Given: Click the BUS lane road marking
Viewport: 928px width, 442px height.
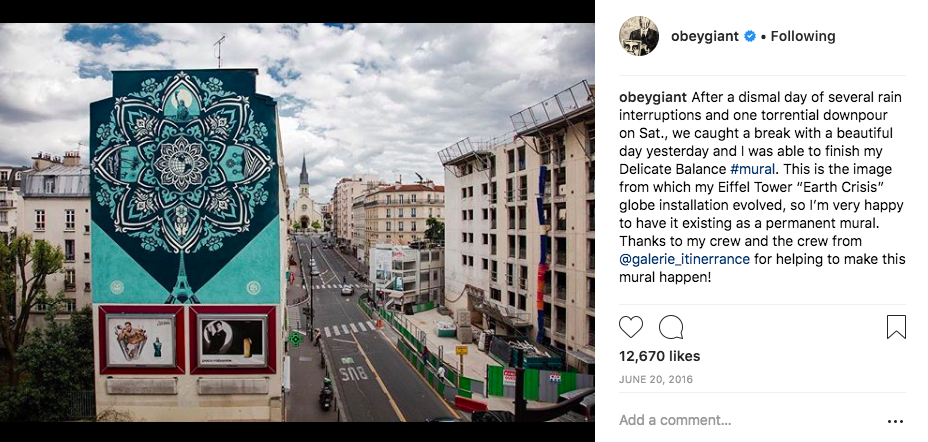Looking at the screenshot, I should click(x=353, y=373).
